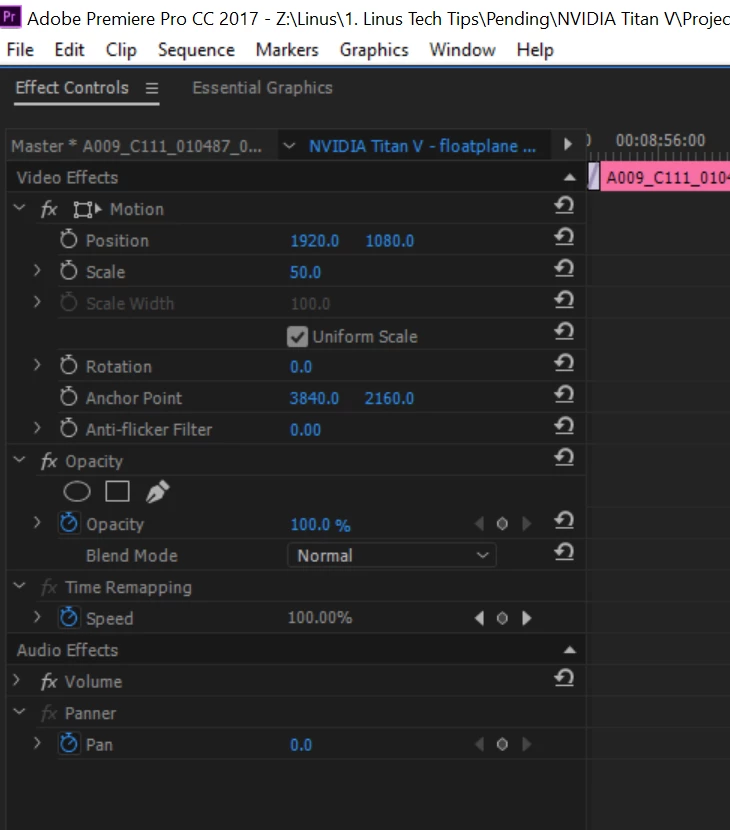Collapse the Audio Effects section
730x830 pixels.
(570, 650)
